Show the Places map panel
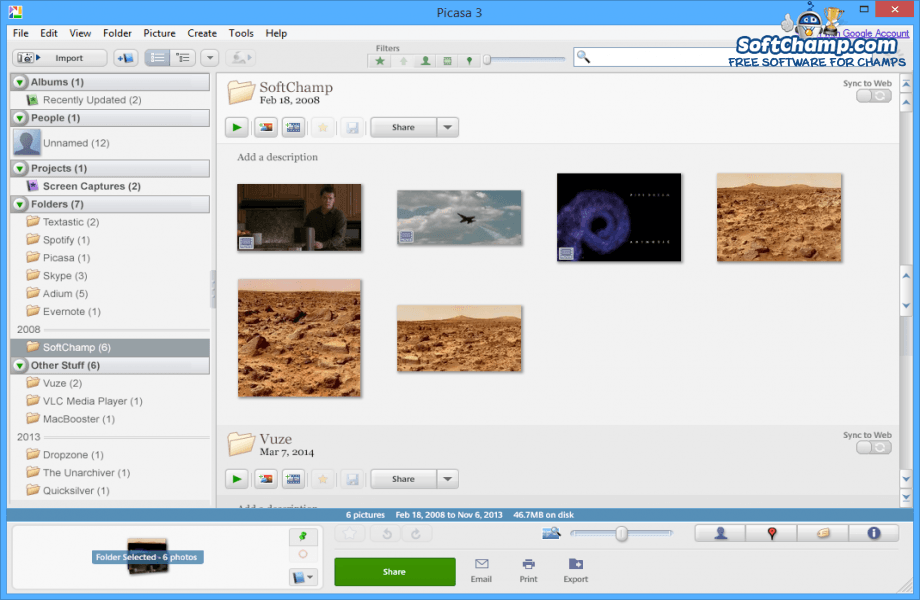Screen dimensions: 920x600 click(772, 533)
